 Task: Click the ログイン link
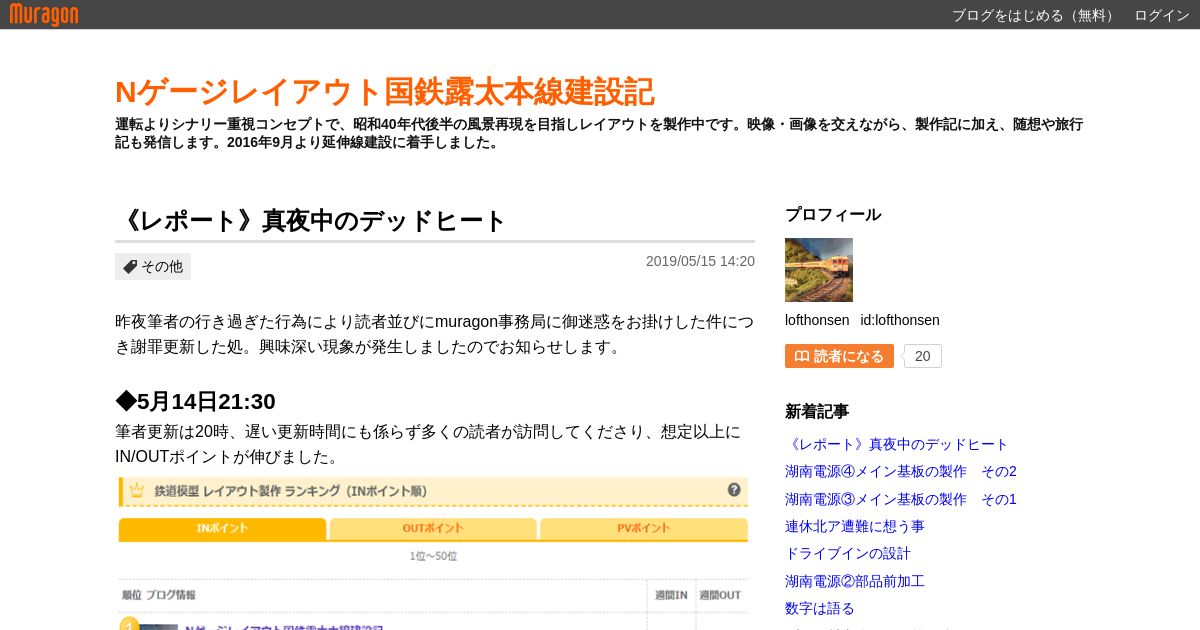(x=1162, y=15)
